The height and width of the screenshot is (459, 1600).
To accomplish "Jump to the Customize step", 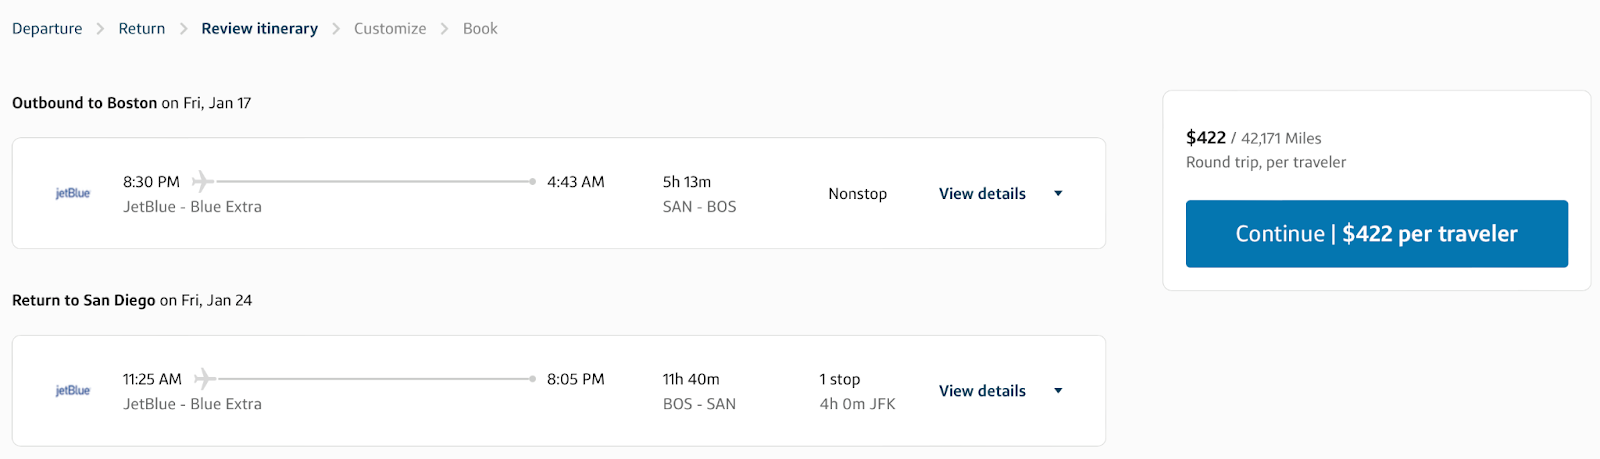I will click(x=390, y=29).
